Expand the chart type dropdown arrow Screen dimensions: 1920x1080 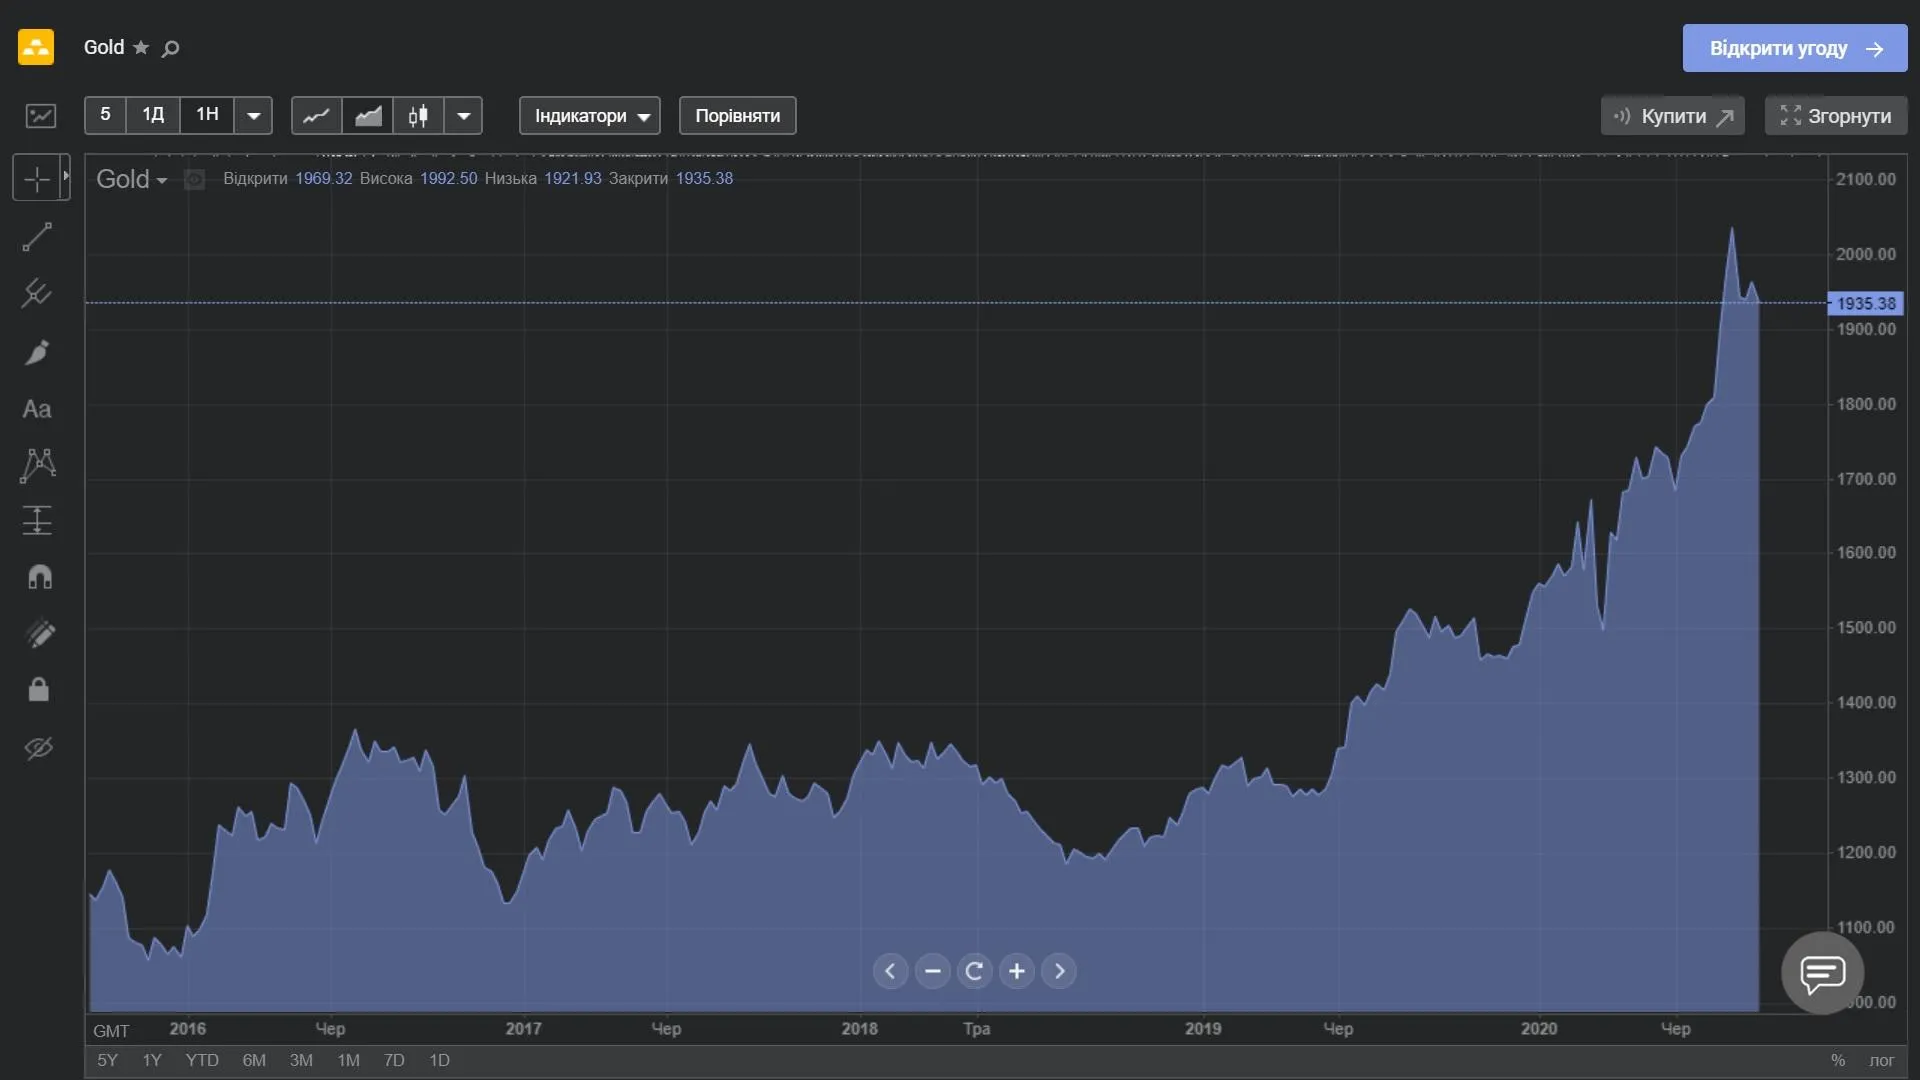tap(463, 116)
